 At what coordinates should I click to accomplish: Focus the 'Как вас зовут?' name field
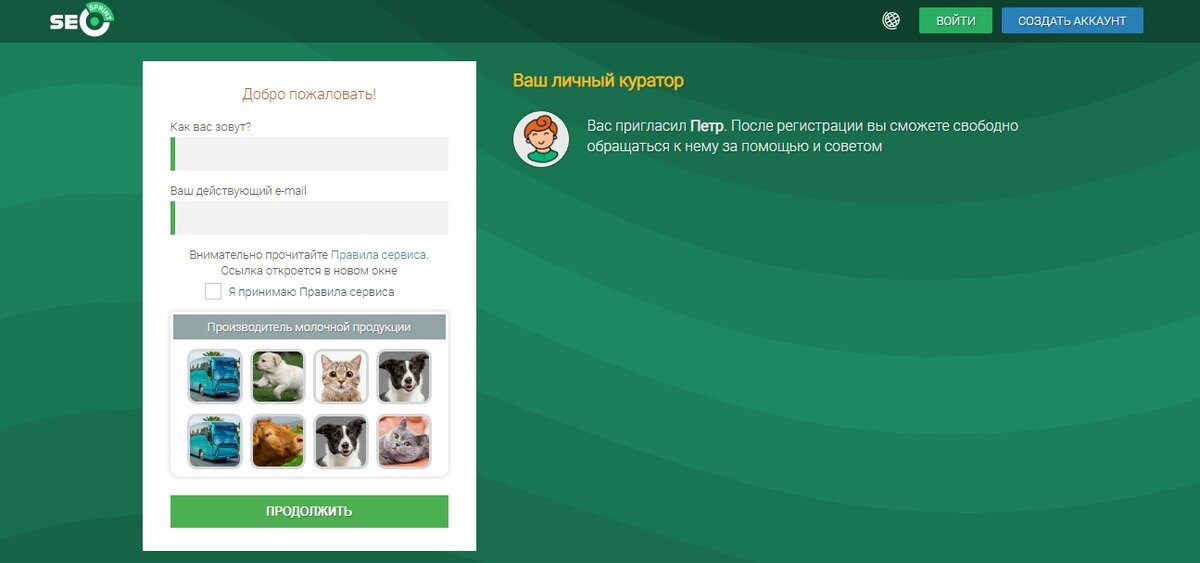point(309,154)
